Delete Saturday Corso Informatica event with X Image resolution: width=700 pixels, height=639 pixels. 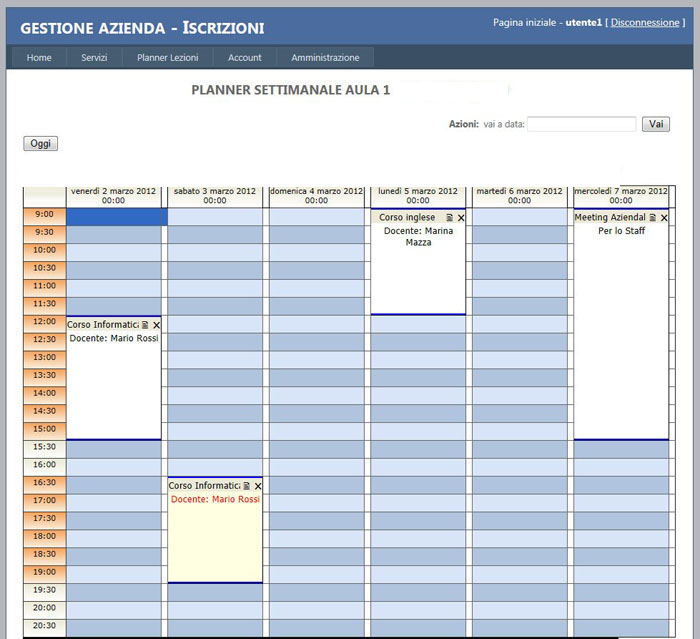pyautogui.click(x=258, y=486)
